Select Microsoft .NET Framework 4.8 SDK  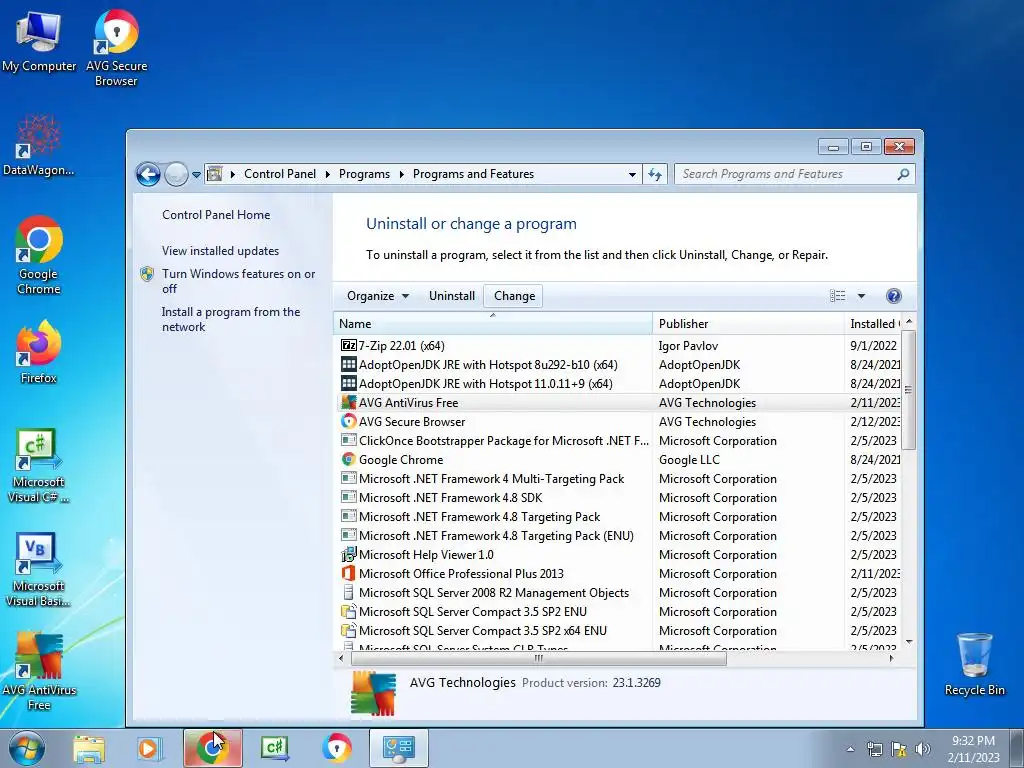tap(617, 497)
